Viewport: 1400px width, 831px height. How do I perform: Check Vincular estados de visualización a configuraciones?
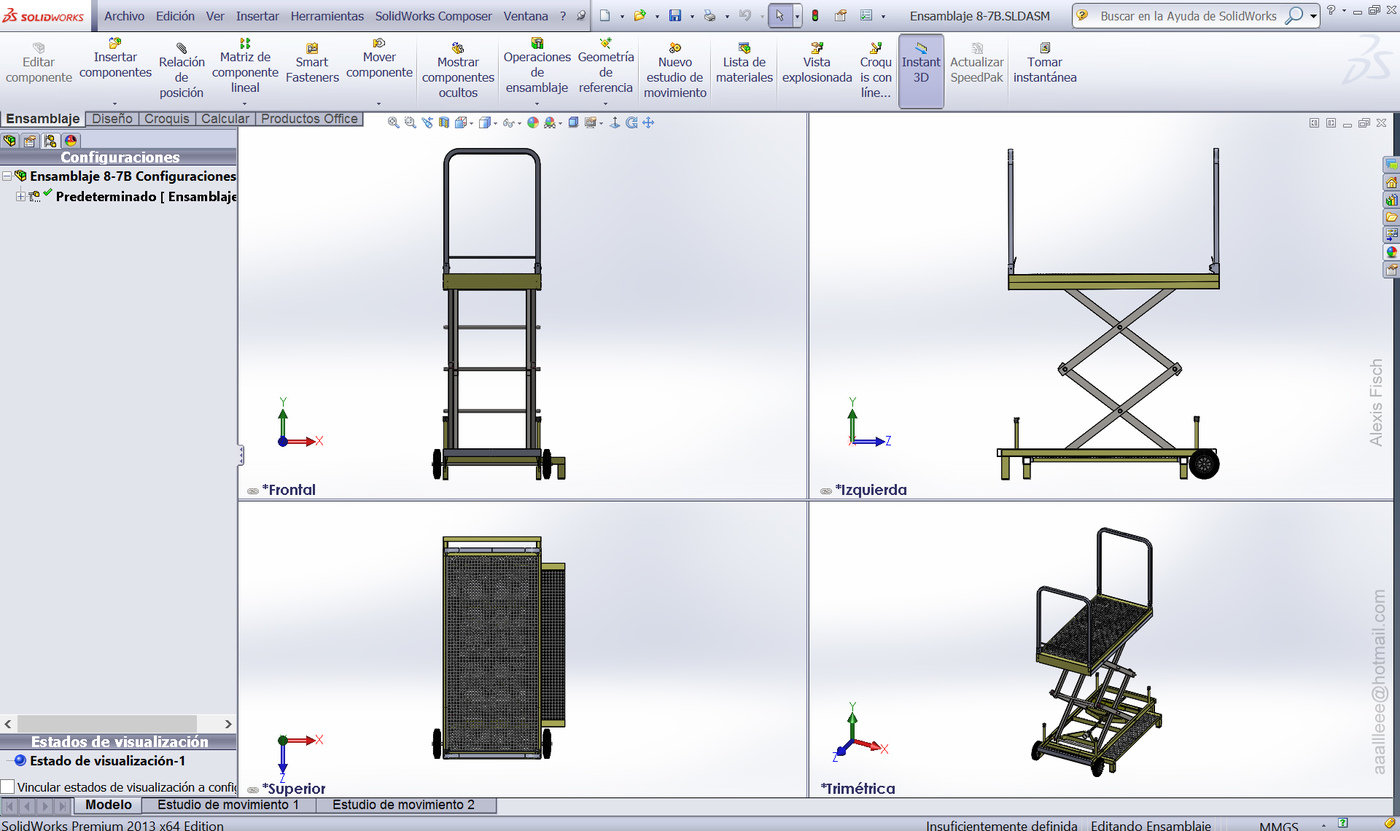coord(6,786)
